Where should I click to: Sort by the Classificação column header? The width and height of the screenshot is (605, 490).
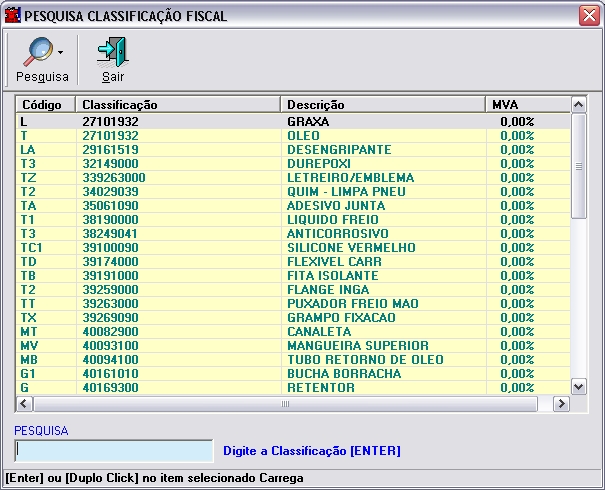pos(178,105)
